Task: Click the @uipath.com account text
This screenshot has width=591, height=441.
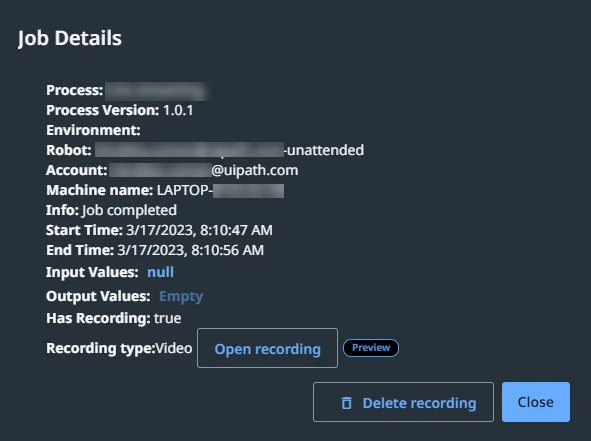Action: pyautogui.click(x=254, y=170)
